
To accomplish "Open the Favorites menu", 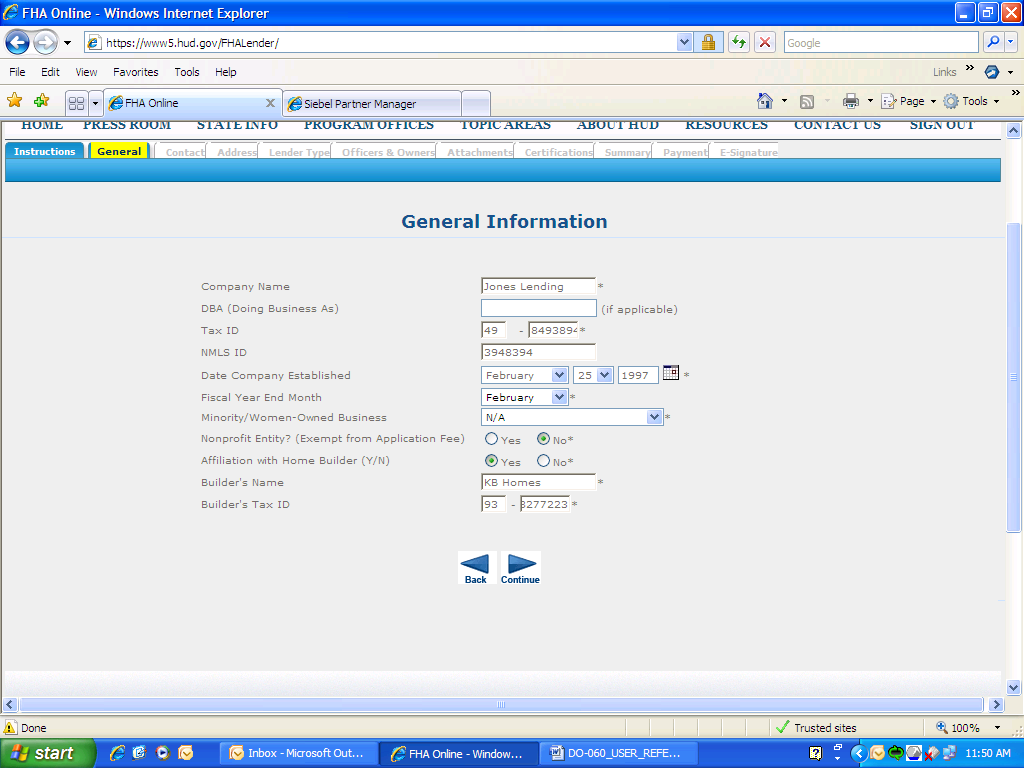I will pos(136,72).
